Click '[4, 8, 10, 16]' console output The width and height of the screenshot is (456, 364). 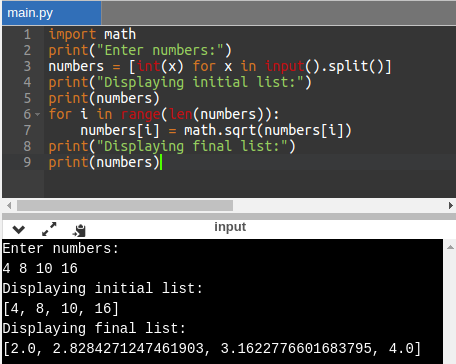point(61,309)
